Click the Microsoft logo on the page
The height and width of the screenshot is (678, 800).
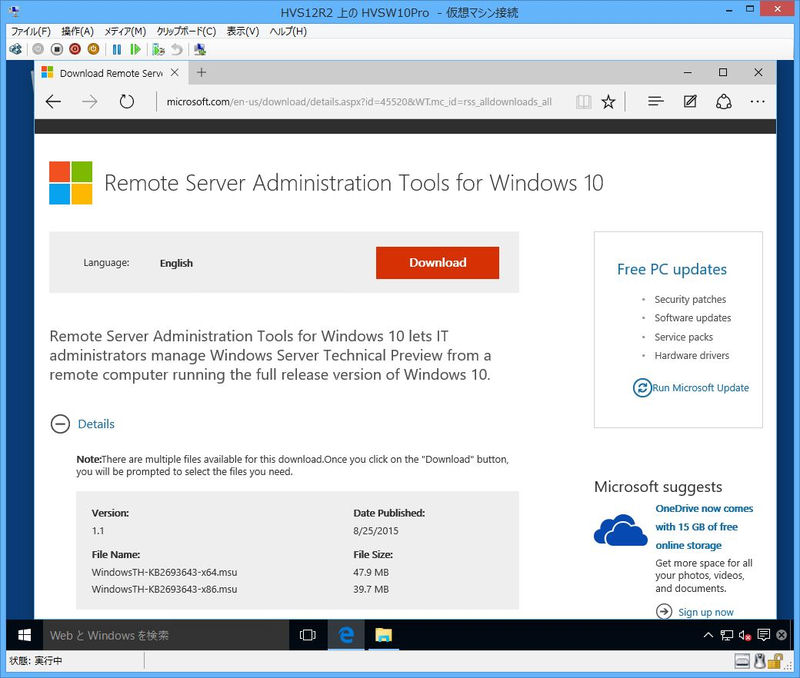[x=71, y=183]
